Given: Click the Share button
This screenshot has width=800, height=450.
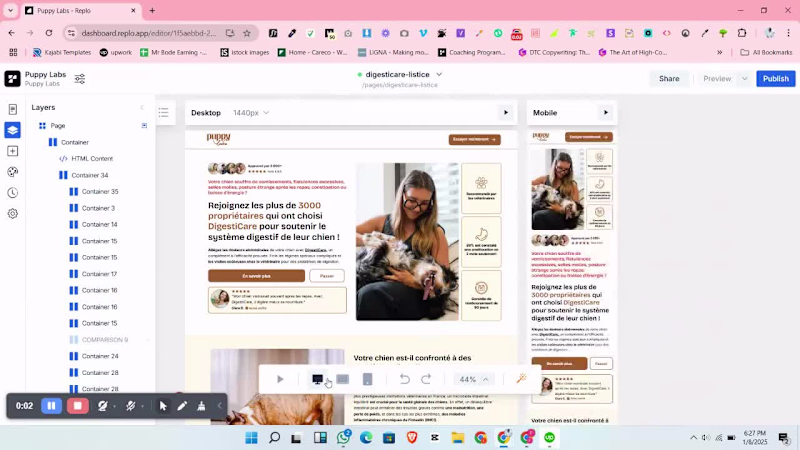Looking at the screenshot, I should [x=669, y=79].
